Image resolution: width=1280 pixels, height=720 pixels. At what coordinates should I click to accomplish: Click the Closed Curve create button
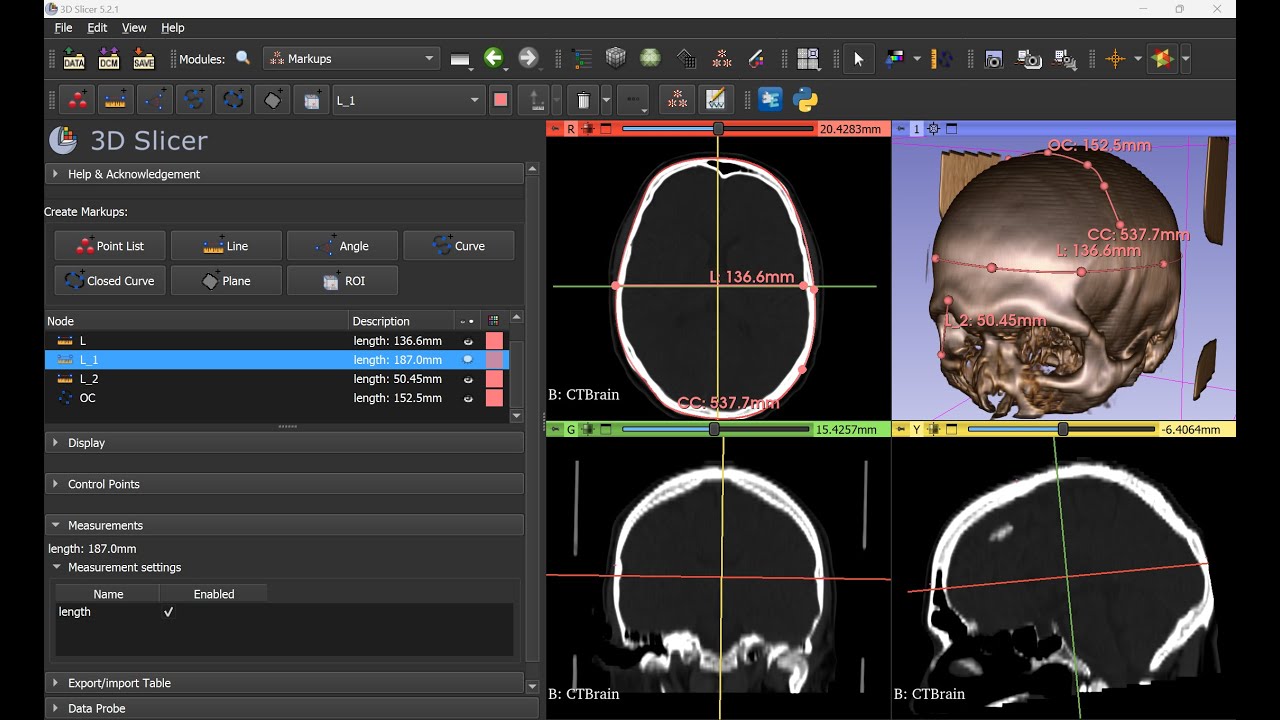point(110,281)
